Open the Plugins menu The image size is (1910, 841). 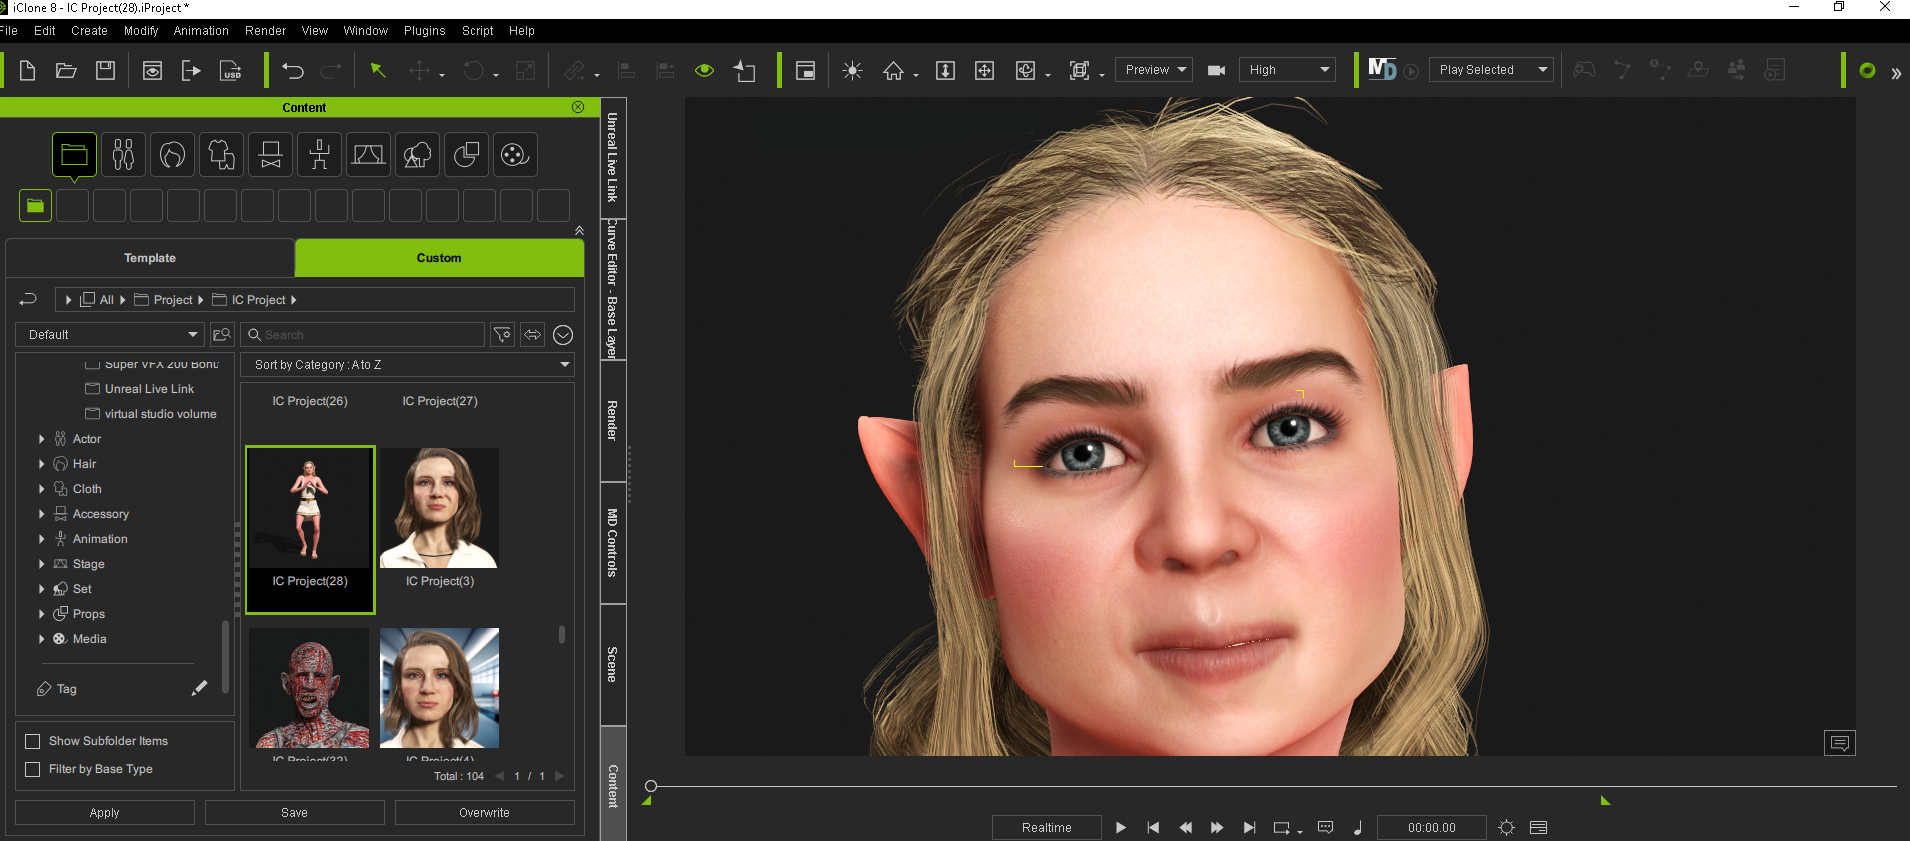425,31
